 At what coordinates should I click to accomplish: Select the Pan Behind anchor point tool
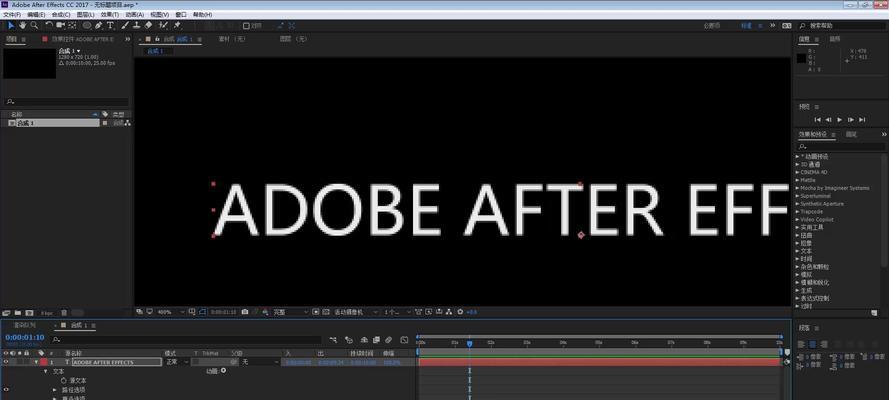coord(72,25)
